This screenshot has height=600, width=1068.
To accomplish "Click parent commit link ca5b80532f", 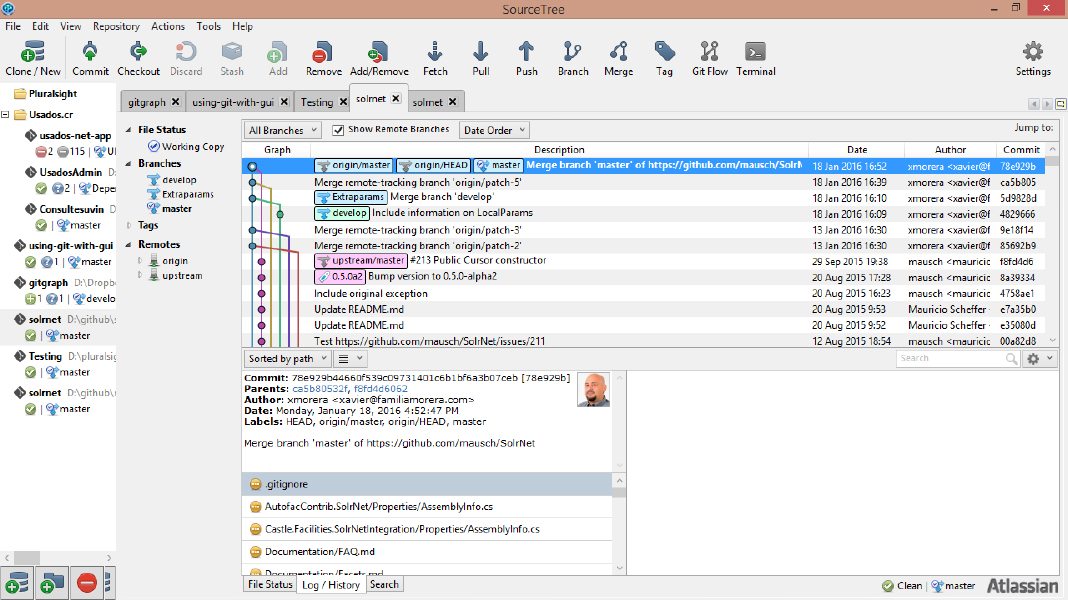I will [x=320, y=389].
